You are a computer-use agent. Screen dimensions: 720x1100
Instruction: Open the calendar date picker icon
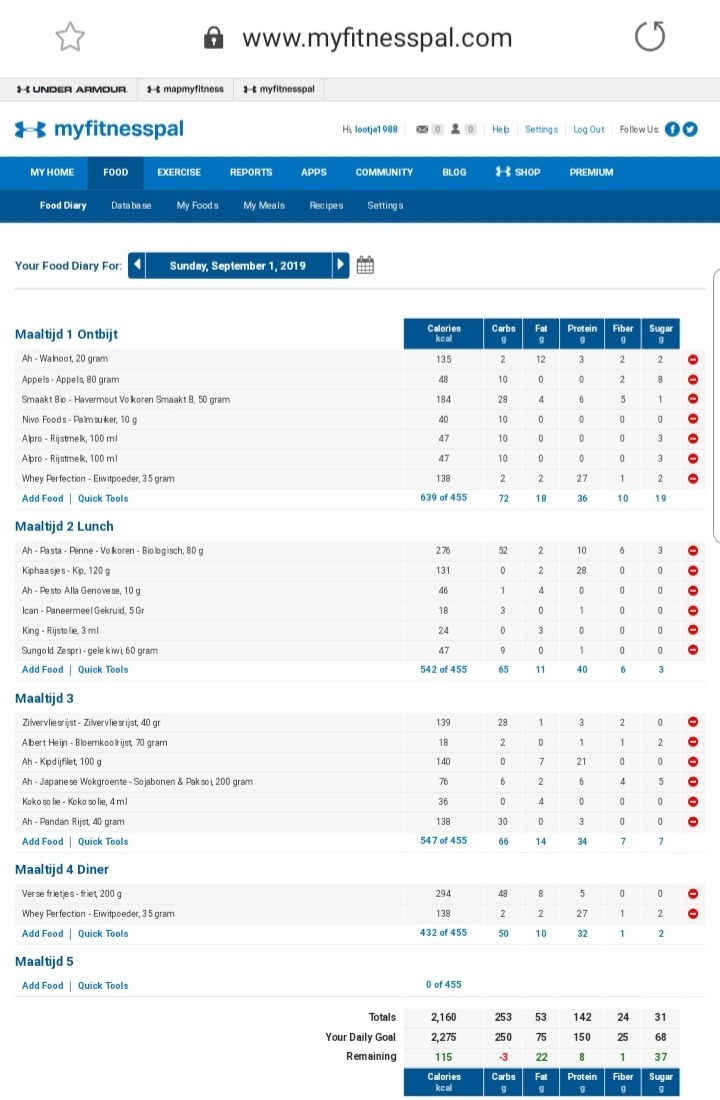tap(365, 265)
